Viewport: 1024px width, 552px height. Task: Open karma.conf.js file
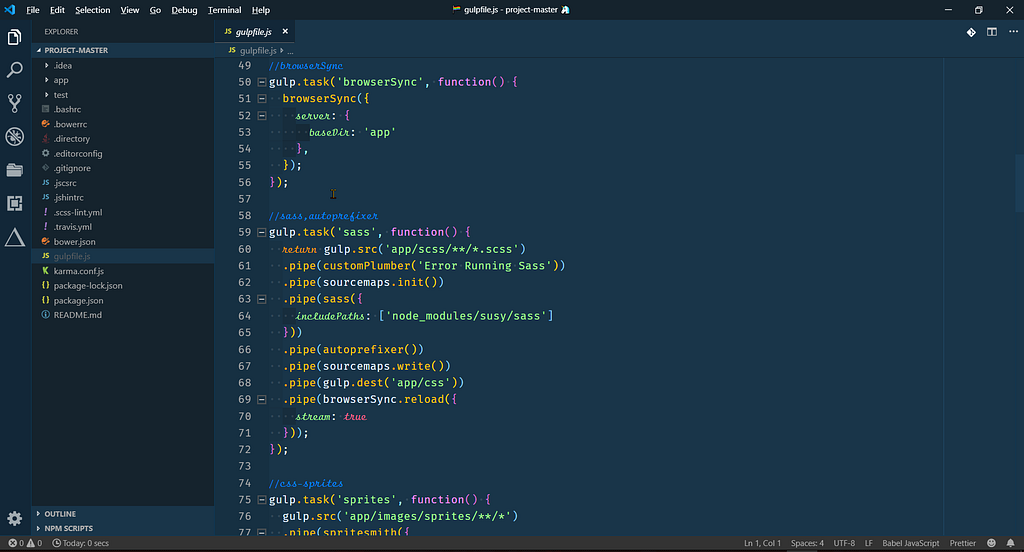coord(123,271)
